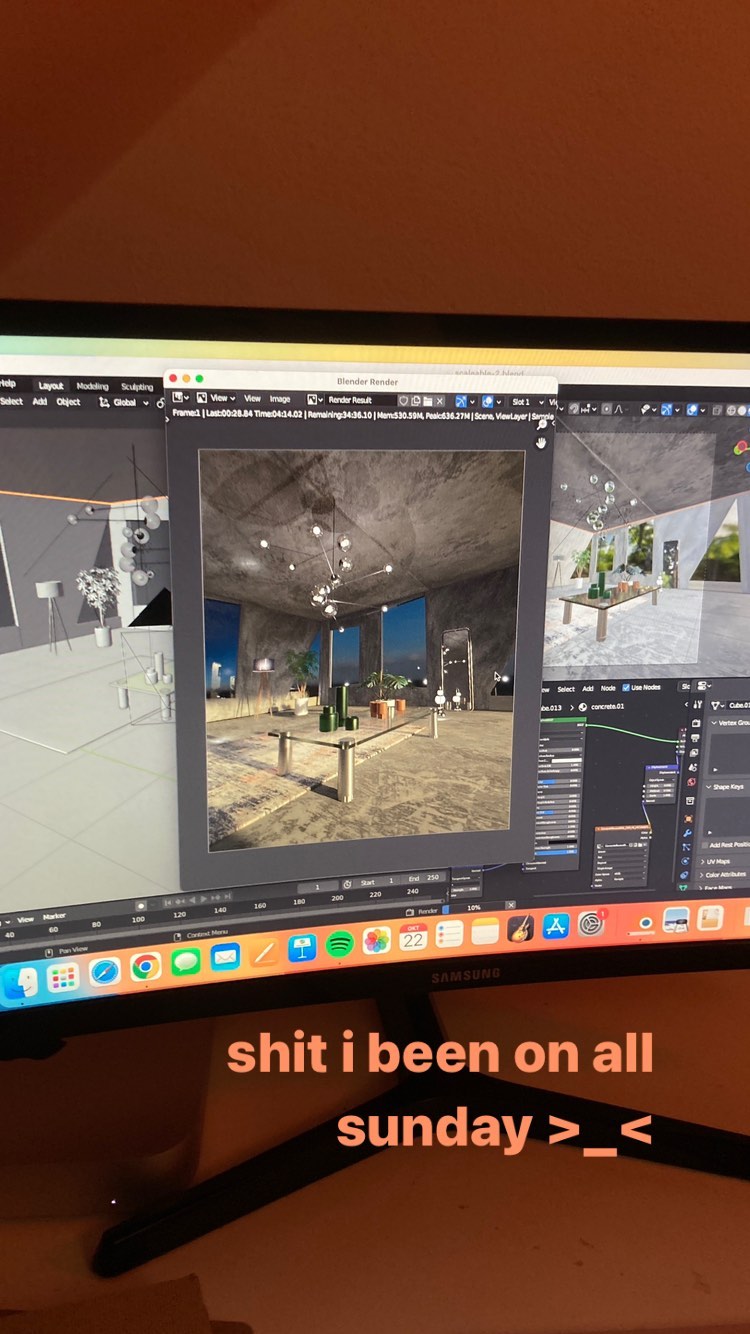
Task: Open Keynote from the dock
Action: click(302, 947)
